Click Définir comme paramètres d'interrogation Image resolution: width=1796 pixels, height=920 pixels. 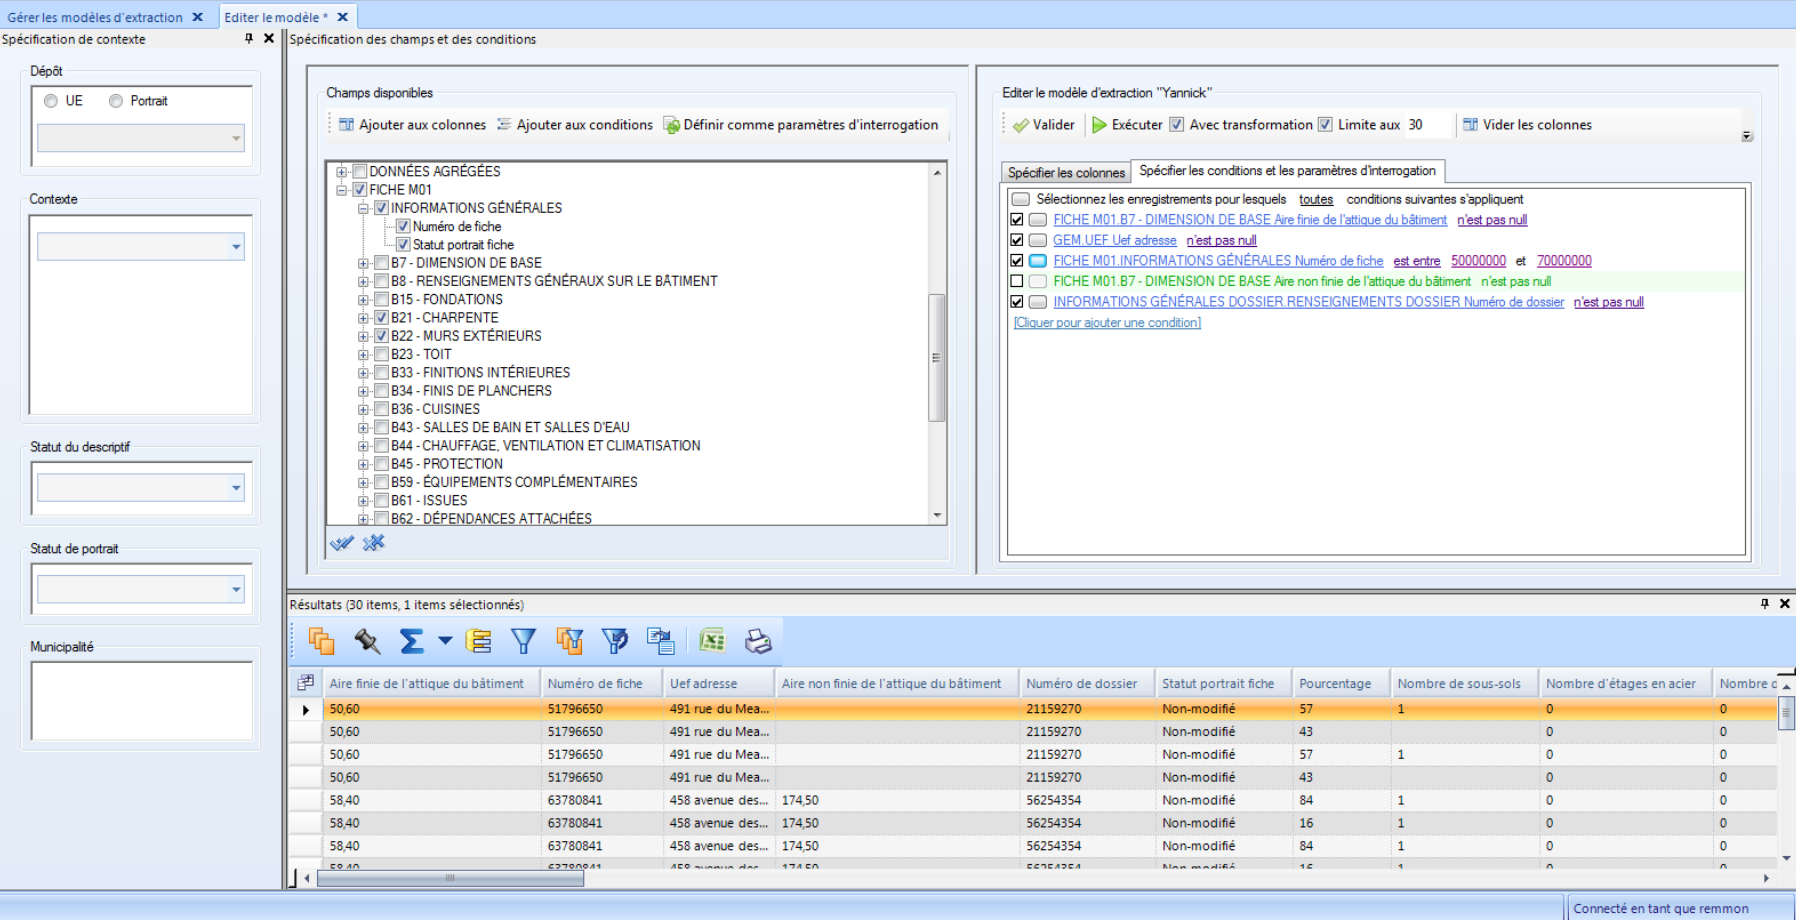tap(801, 125)
